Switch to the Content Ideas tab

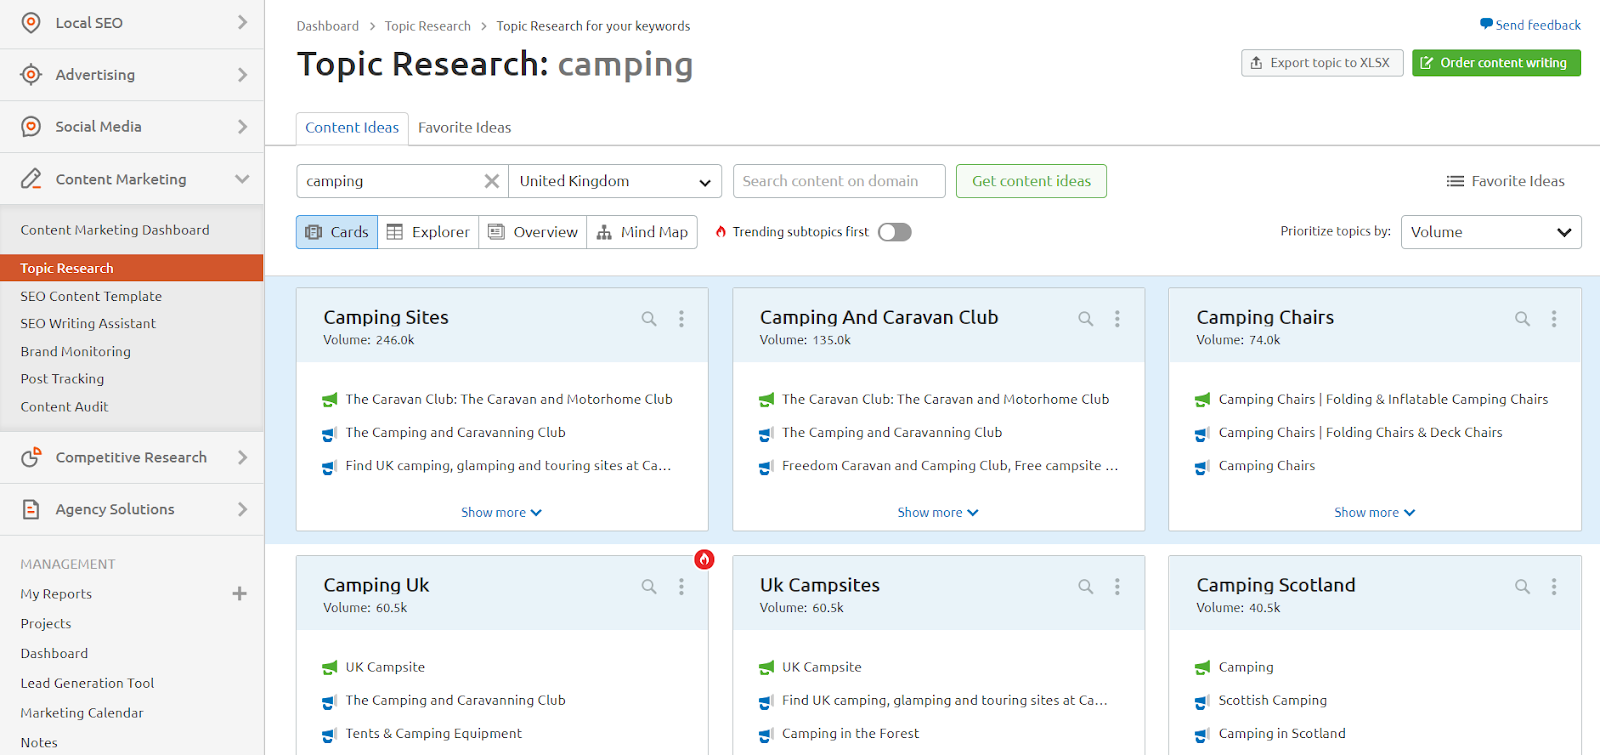pyautogui.click(x=352, y=128)
